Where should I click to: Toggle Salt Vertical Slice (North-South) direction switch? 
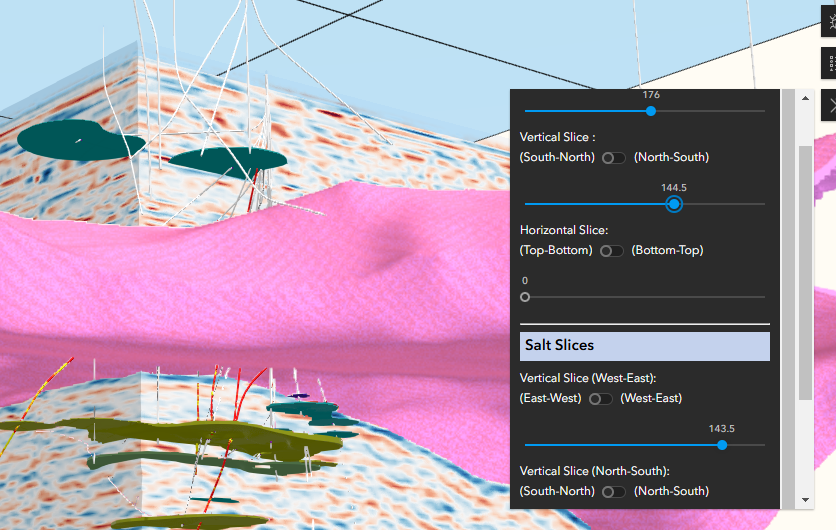pos(613,492)
